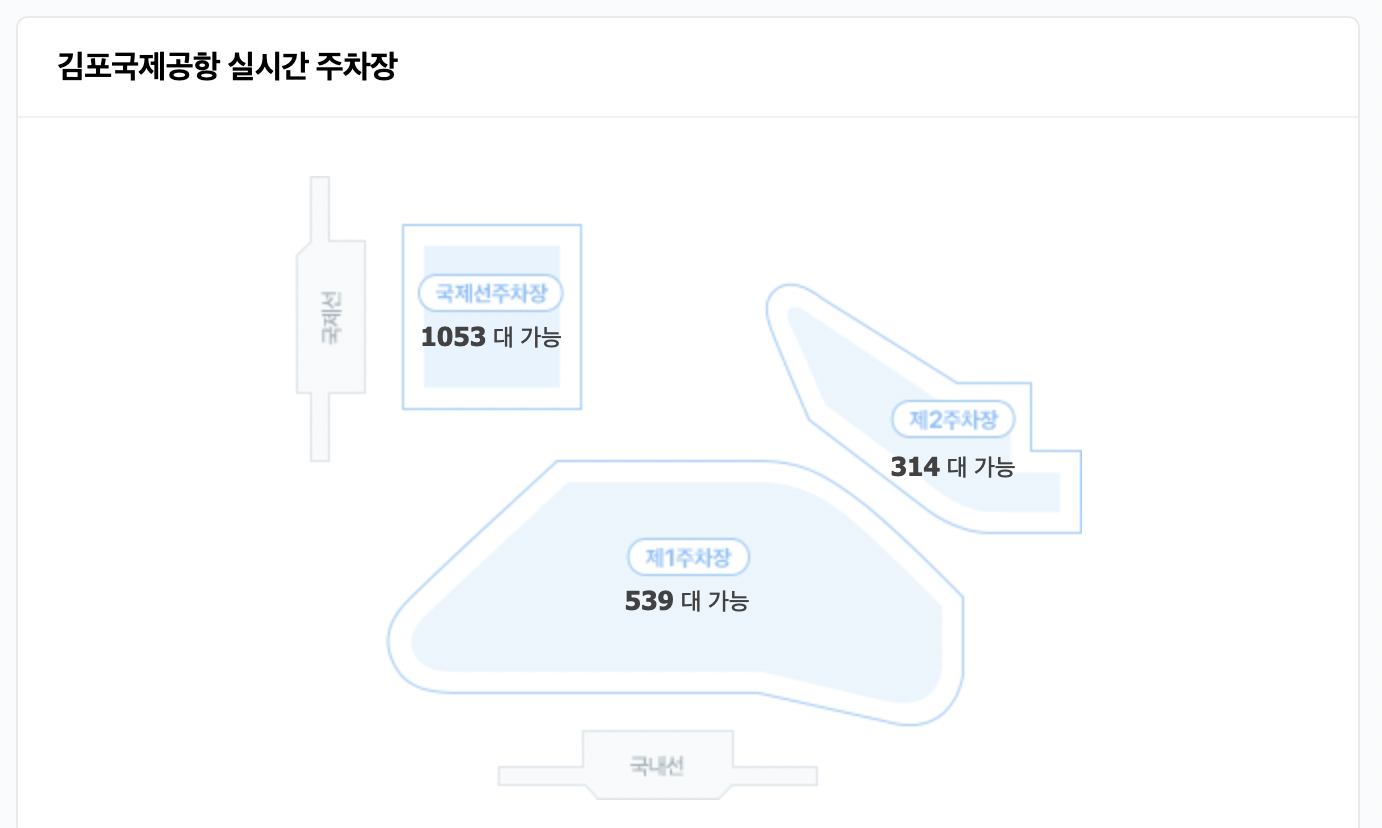Viewport: 1382px width, 828px height.
Task: Click the 제2주차장 rounded label
Action: point(953,419)
